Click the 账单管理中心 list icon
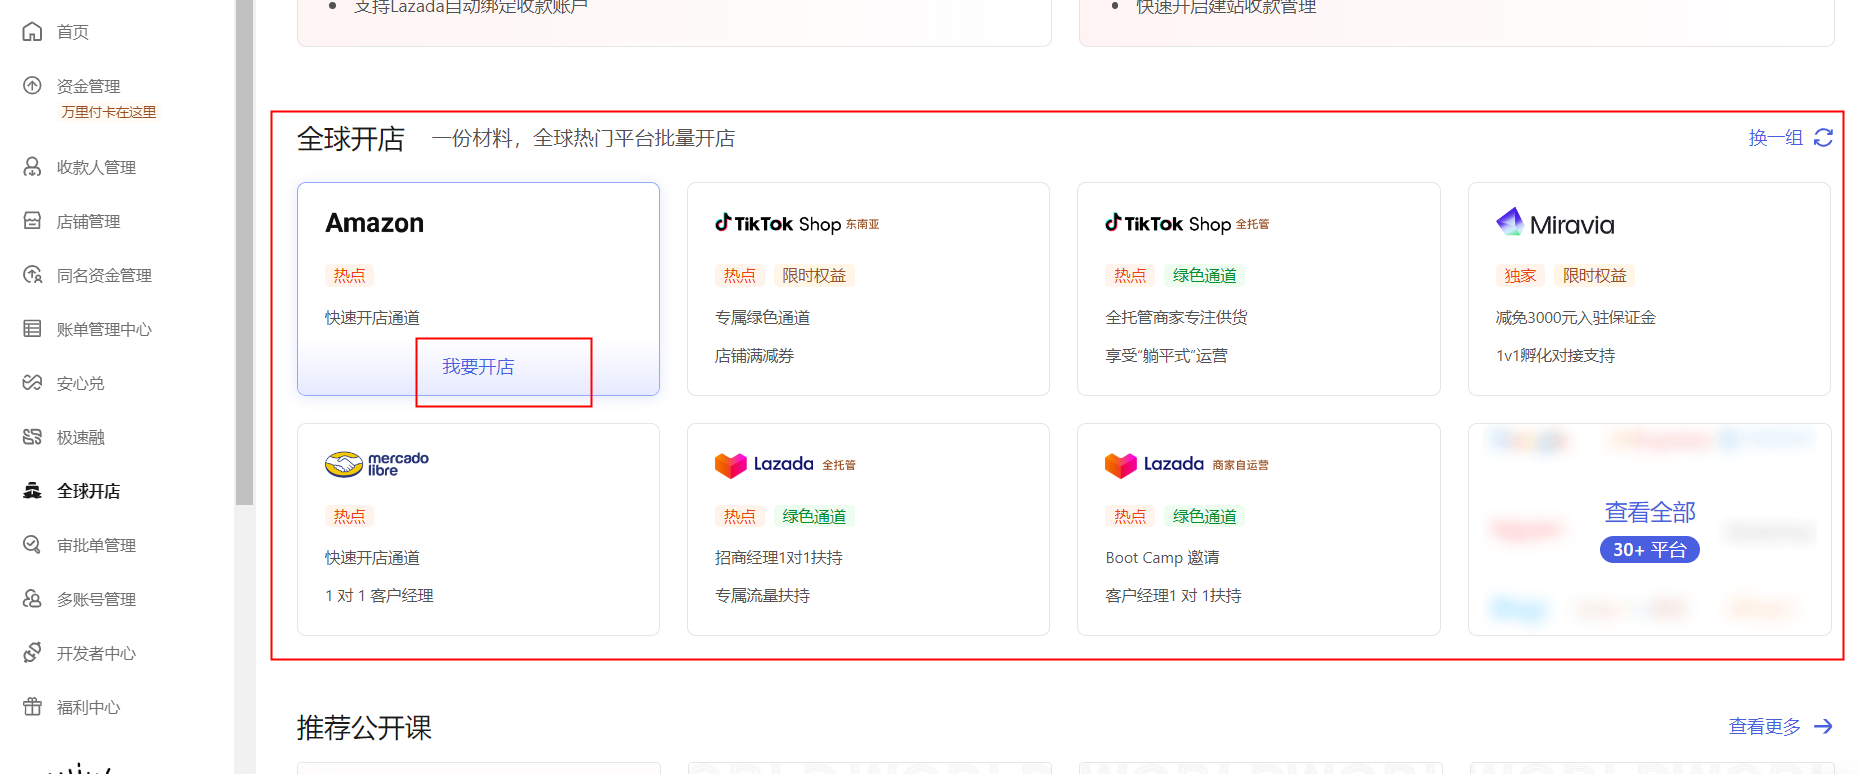1860x774 pixels. [x=33, y=329]
